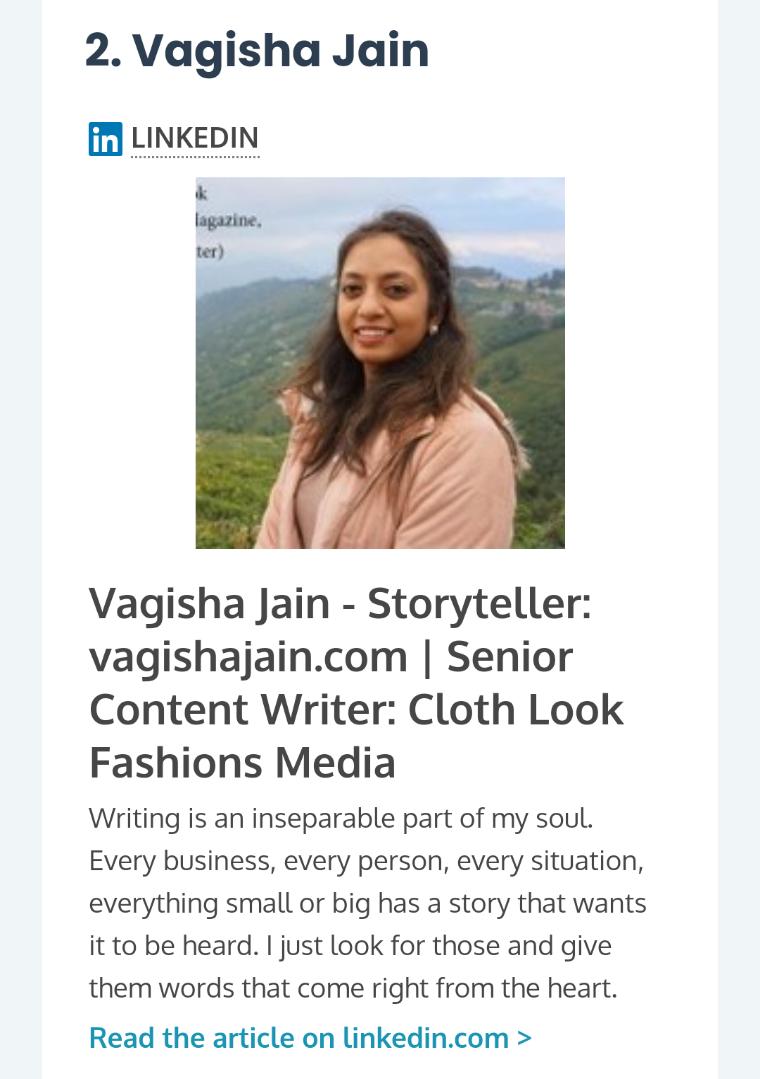Click the number '2.' in the heading
This screenshot has width=760, height=1079.
104,51
